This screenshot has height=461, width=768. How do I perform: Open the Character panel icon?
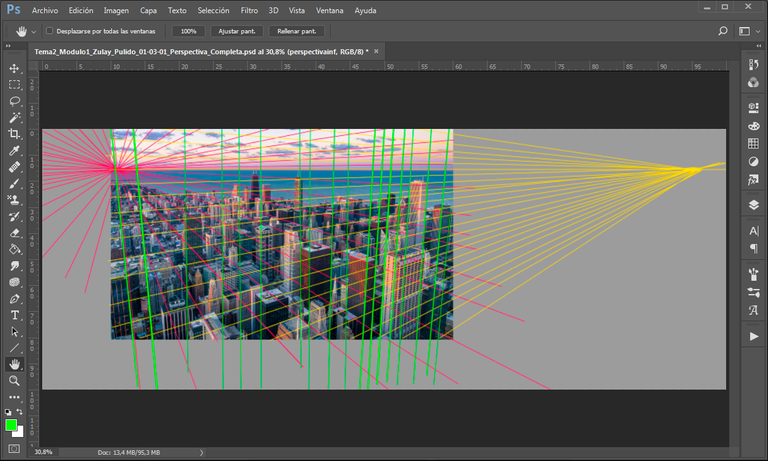753,231
